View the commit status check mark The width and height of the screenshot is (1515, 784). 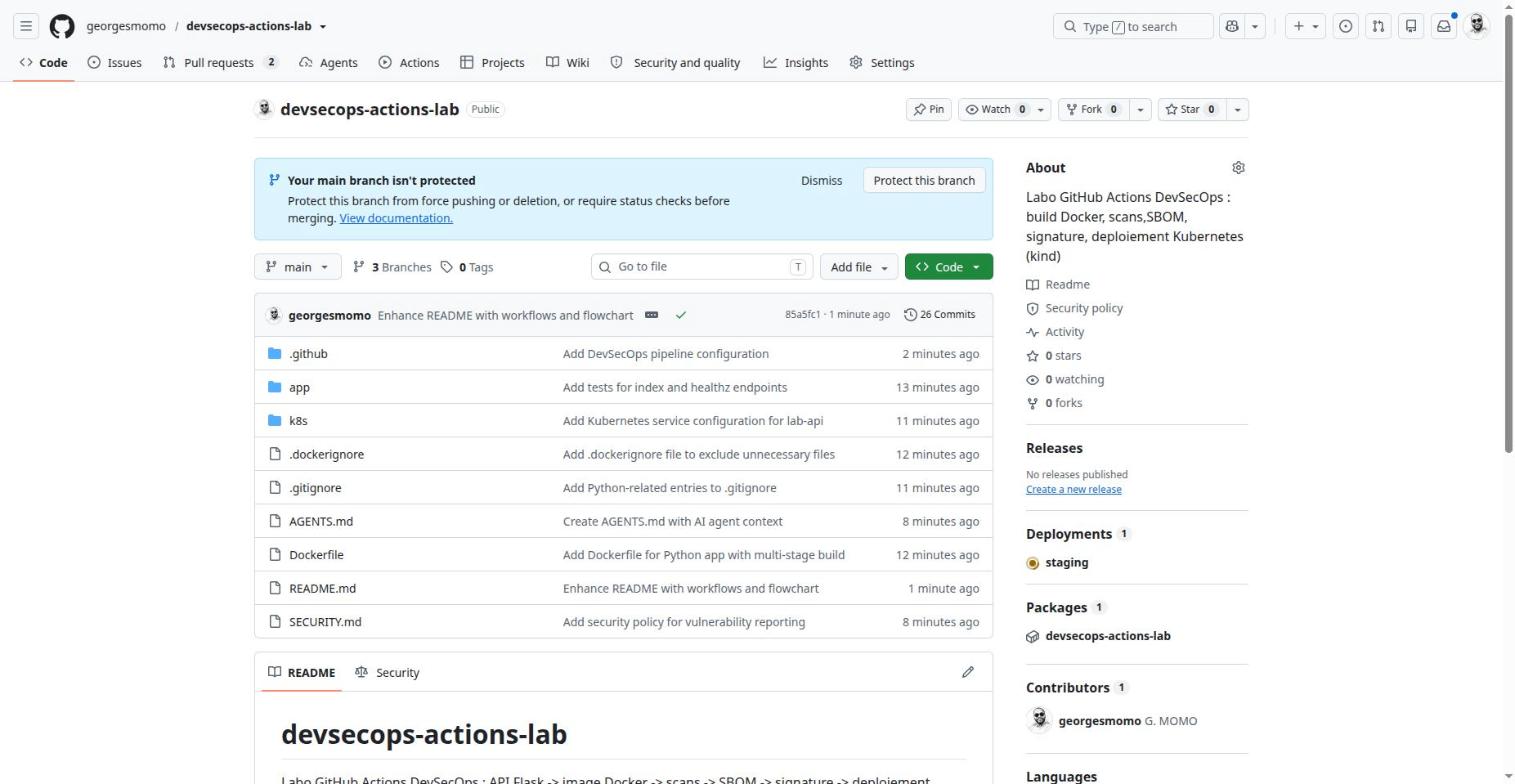681,315
